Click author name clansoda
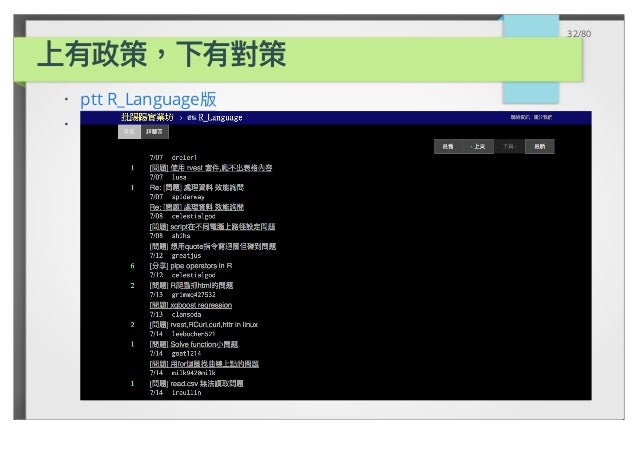638x451 pixels. click(186, 315)
